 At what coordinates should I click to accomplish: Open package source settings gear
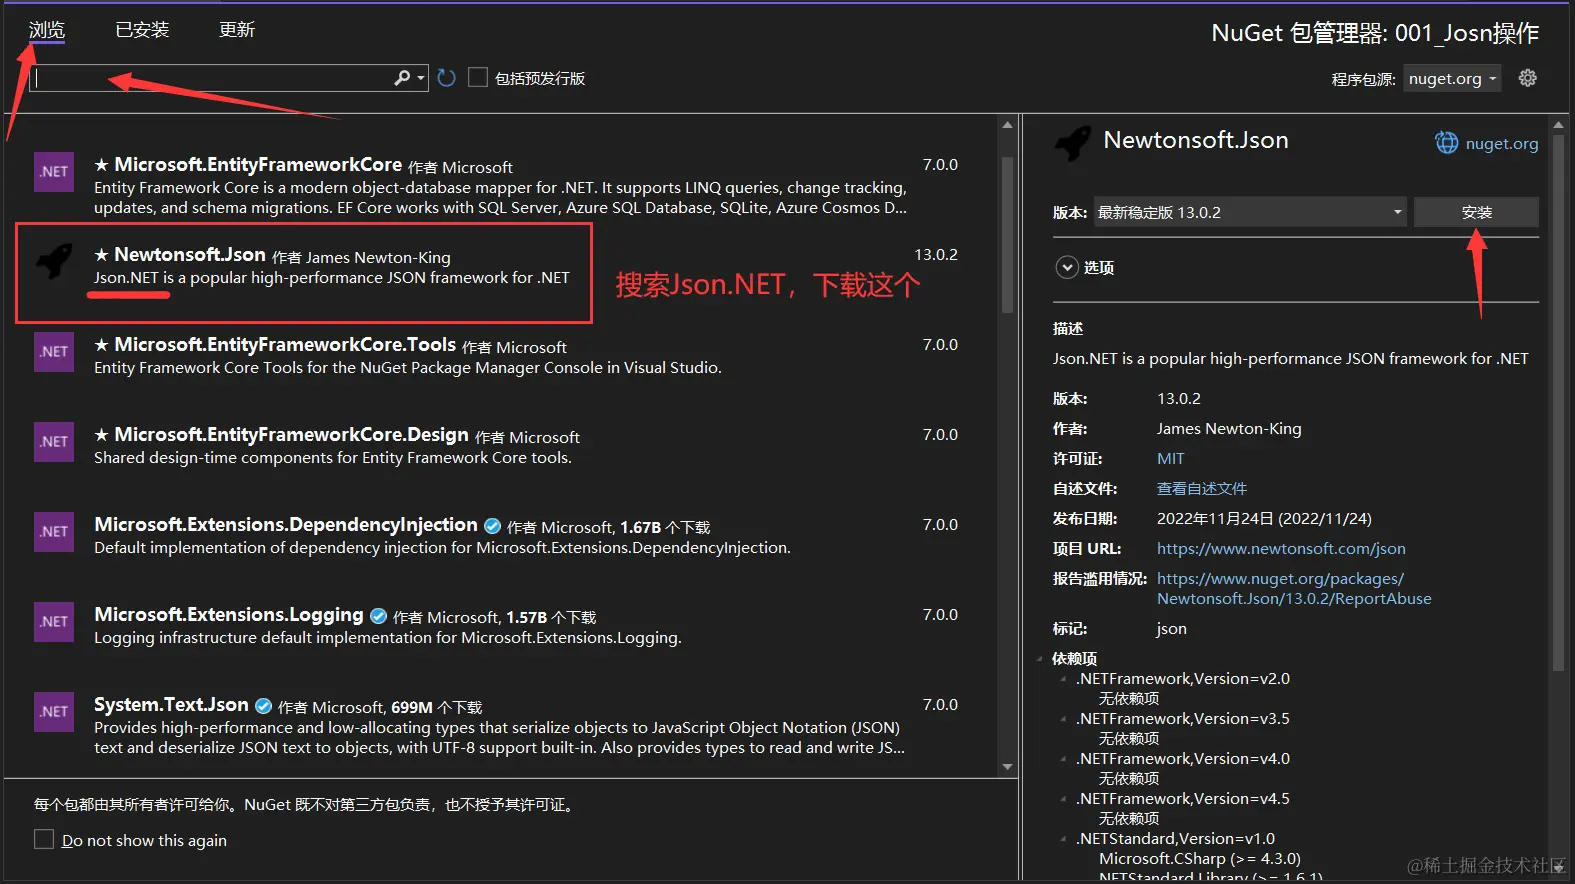[1527, 78]
